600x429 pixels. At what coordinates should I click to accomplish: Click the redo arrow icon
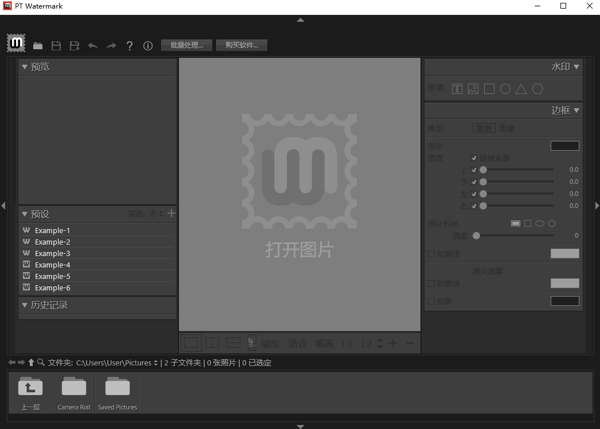coord(111,46)
